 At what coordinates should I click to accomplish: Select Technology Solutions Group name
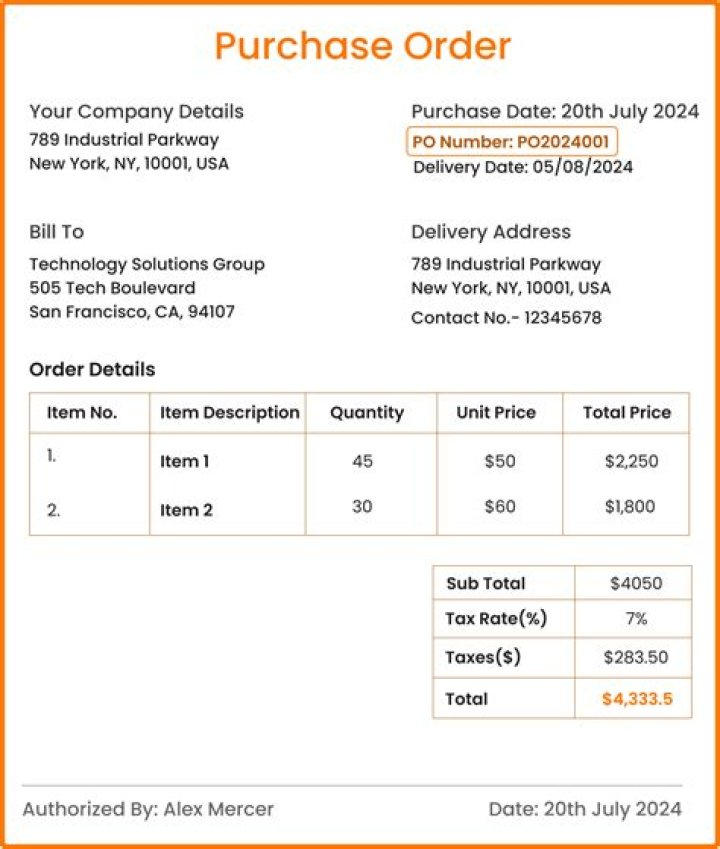(147, 264)
